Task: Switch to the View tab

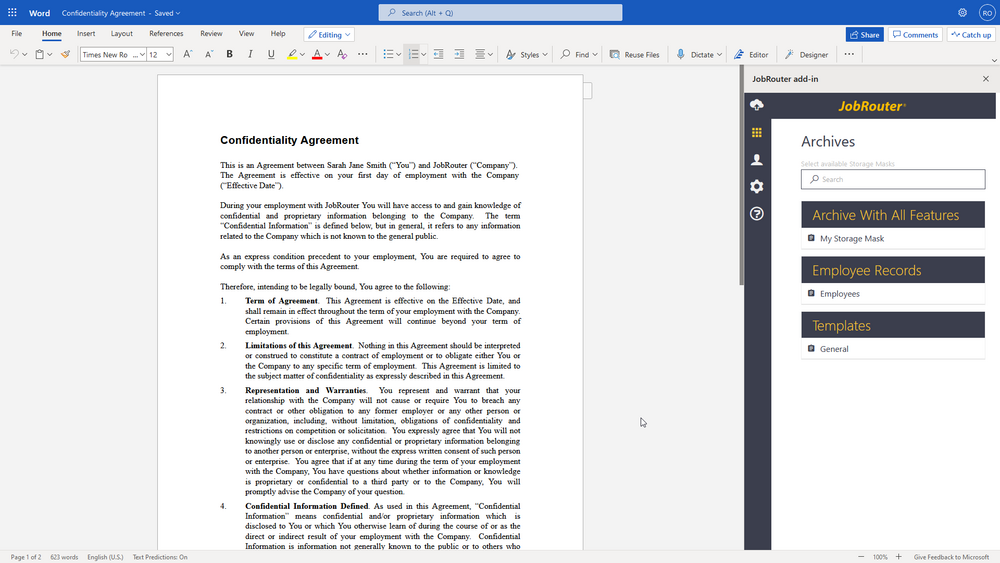Action: point(246,34)
